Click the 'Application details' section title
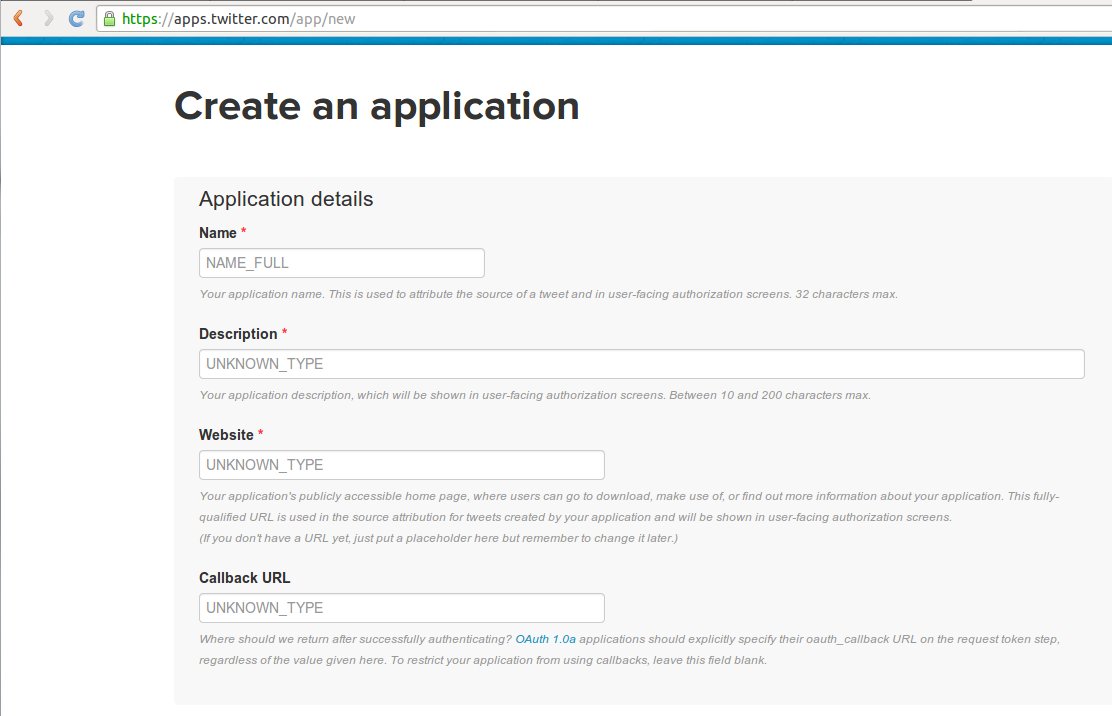 click(x=286, y=199)
